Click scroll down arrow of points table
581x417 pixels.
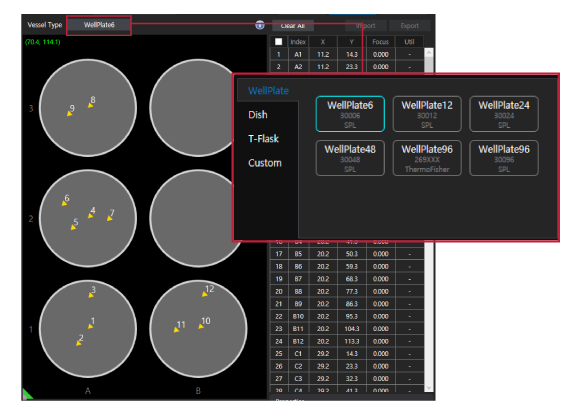[x=429, y=388]
